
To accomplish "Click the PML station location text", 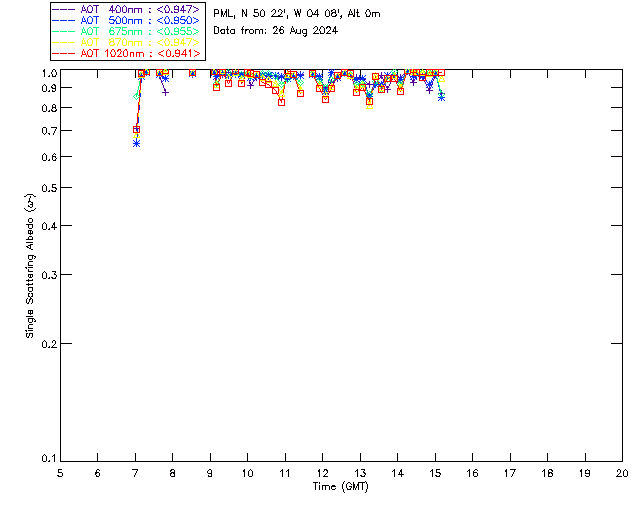I will tap(297, 14).
